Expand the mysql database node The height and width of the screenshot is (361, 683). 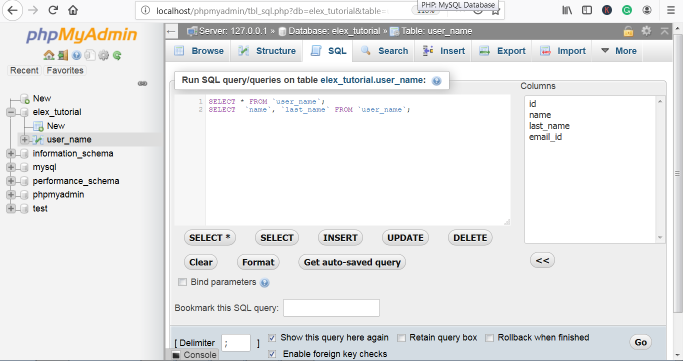pos(11,167)
